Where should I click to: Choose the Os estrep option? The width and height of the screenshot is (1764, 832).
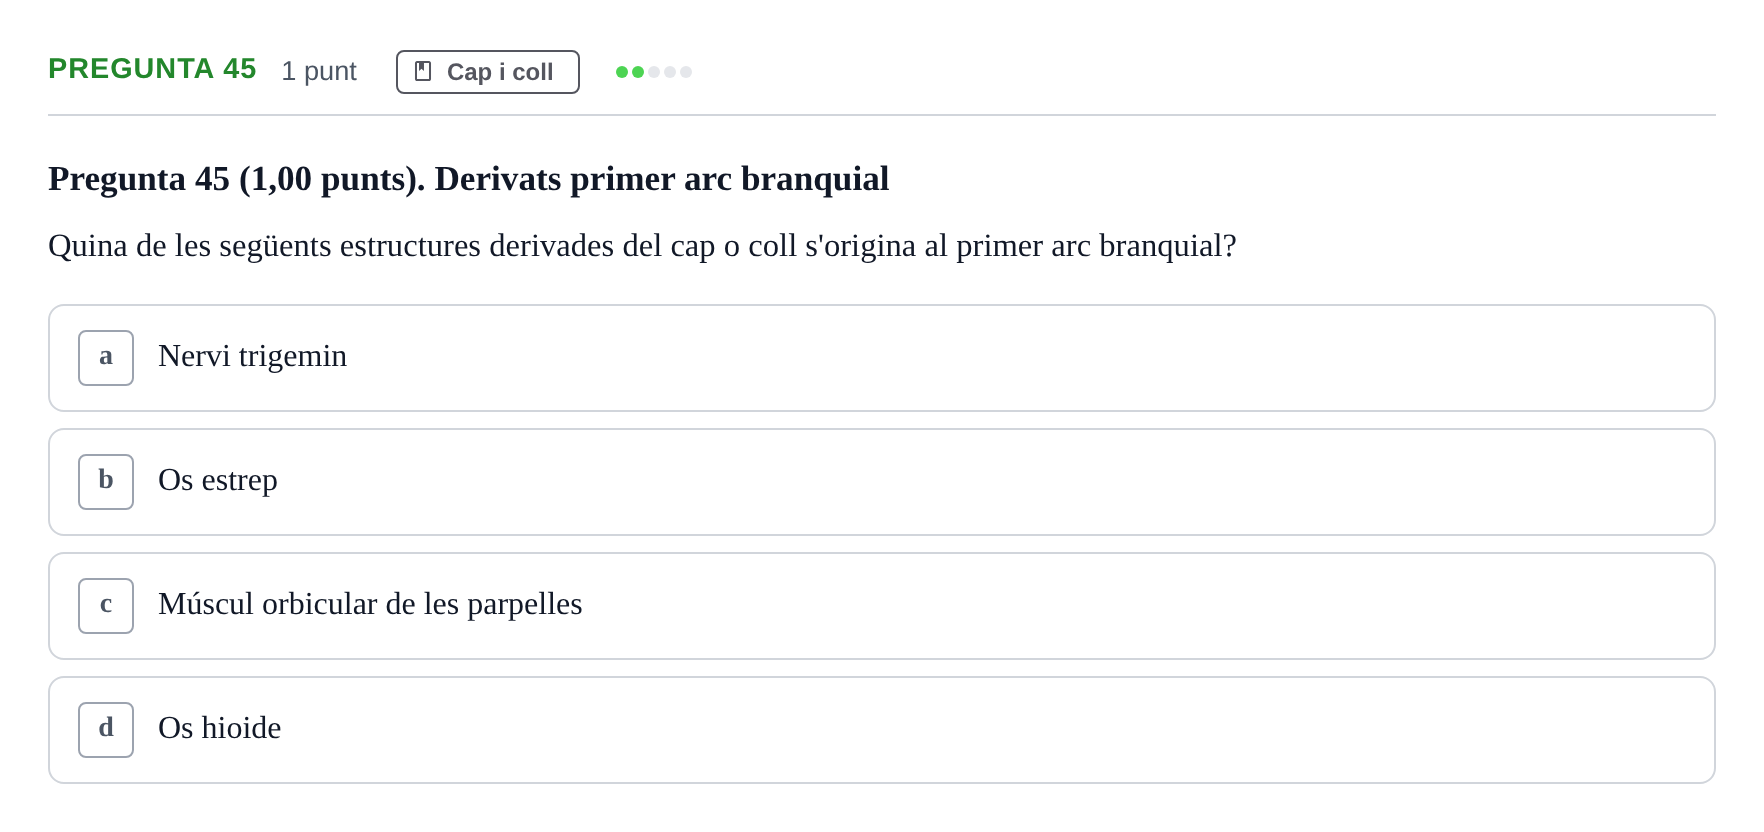tap(882, 482)
